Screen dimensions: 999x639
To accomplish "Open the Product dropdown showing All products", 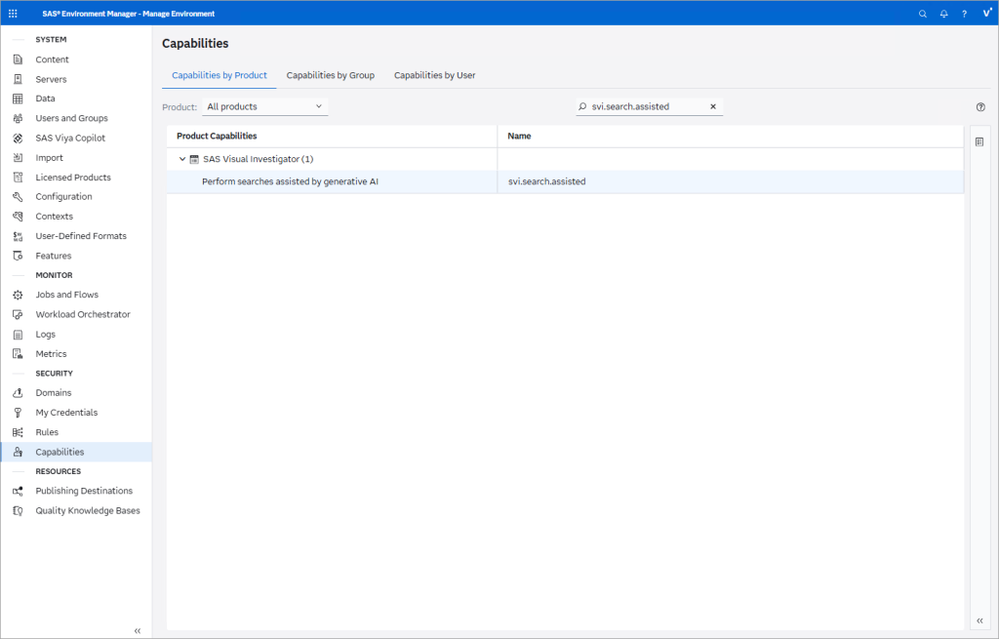I will click(264, 106).
